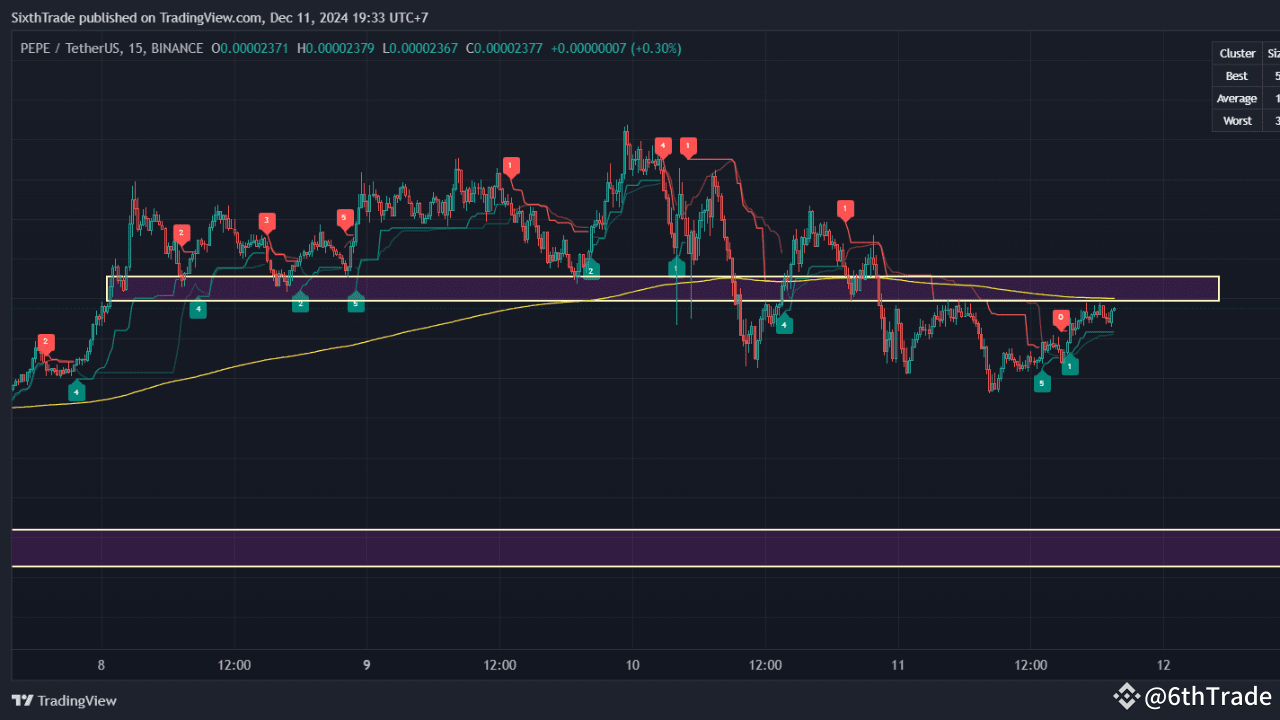Click the red '3' signal marker near Dec 8 highs
1280x720 pixels.
(x=267, y=222)
